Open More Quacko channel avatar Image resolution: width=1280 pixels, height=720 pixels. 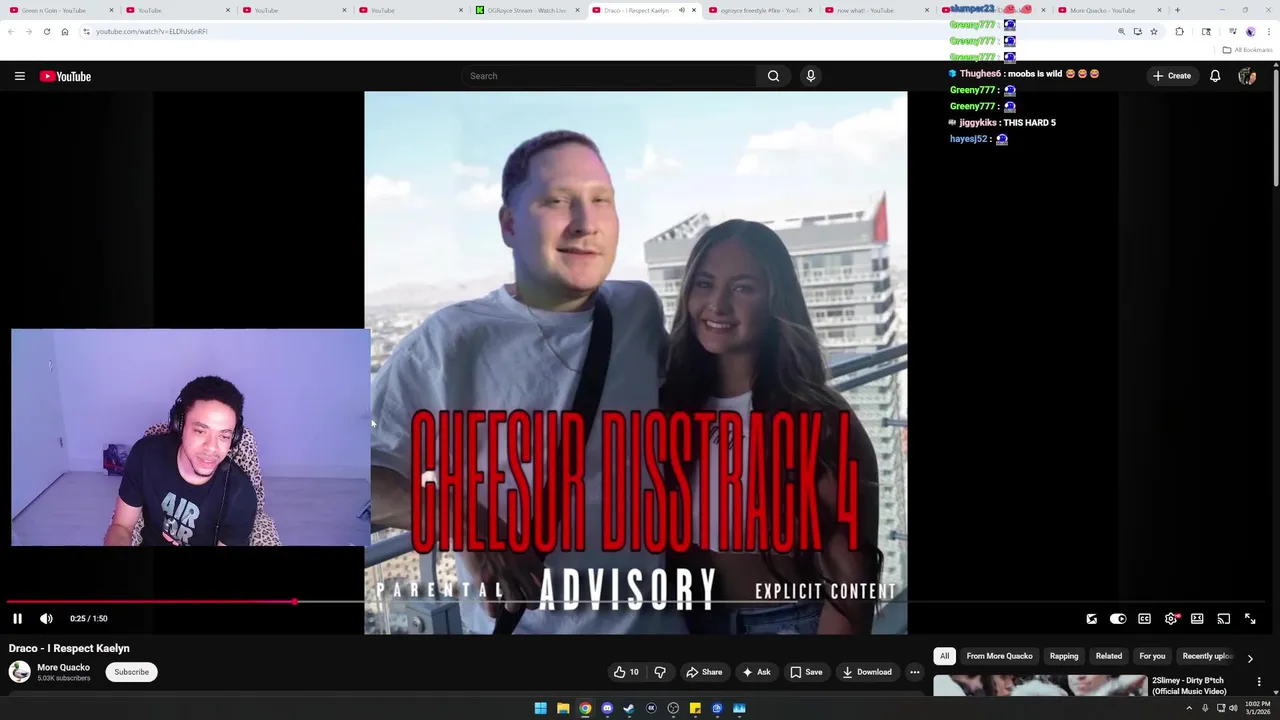tap(20, 672)
